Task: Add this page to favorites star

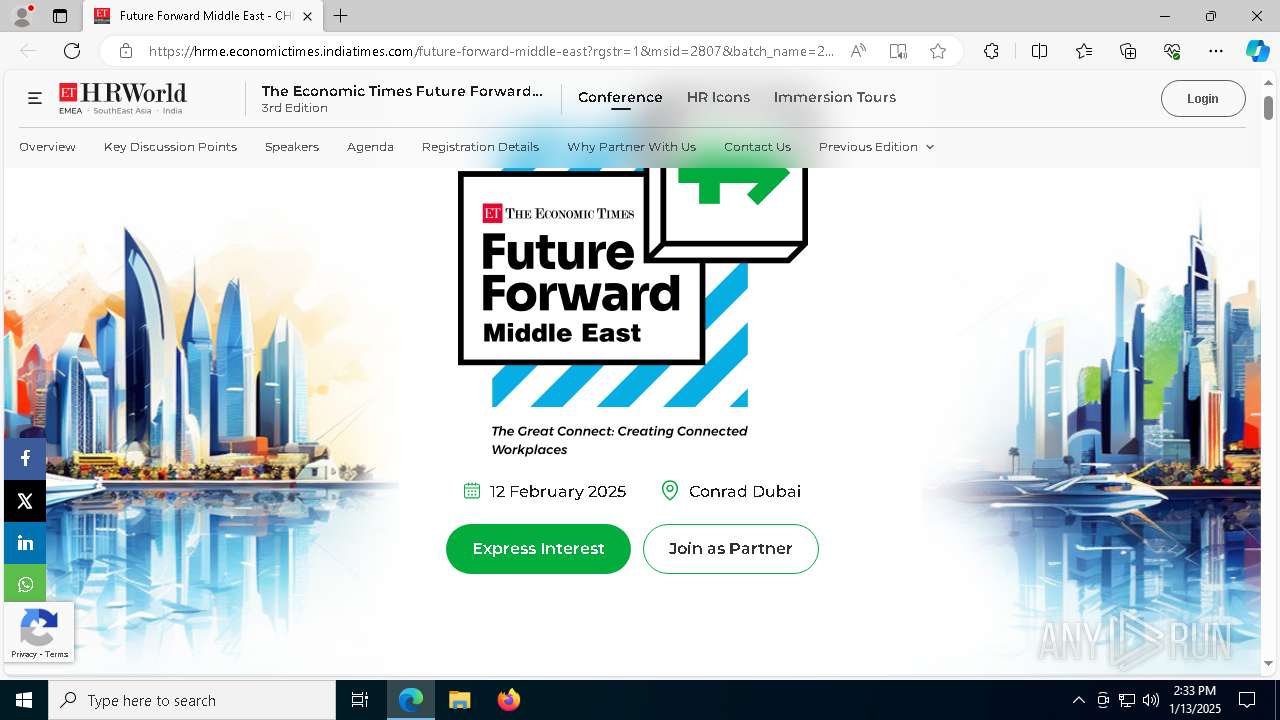Action: point(938,51)
